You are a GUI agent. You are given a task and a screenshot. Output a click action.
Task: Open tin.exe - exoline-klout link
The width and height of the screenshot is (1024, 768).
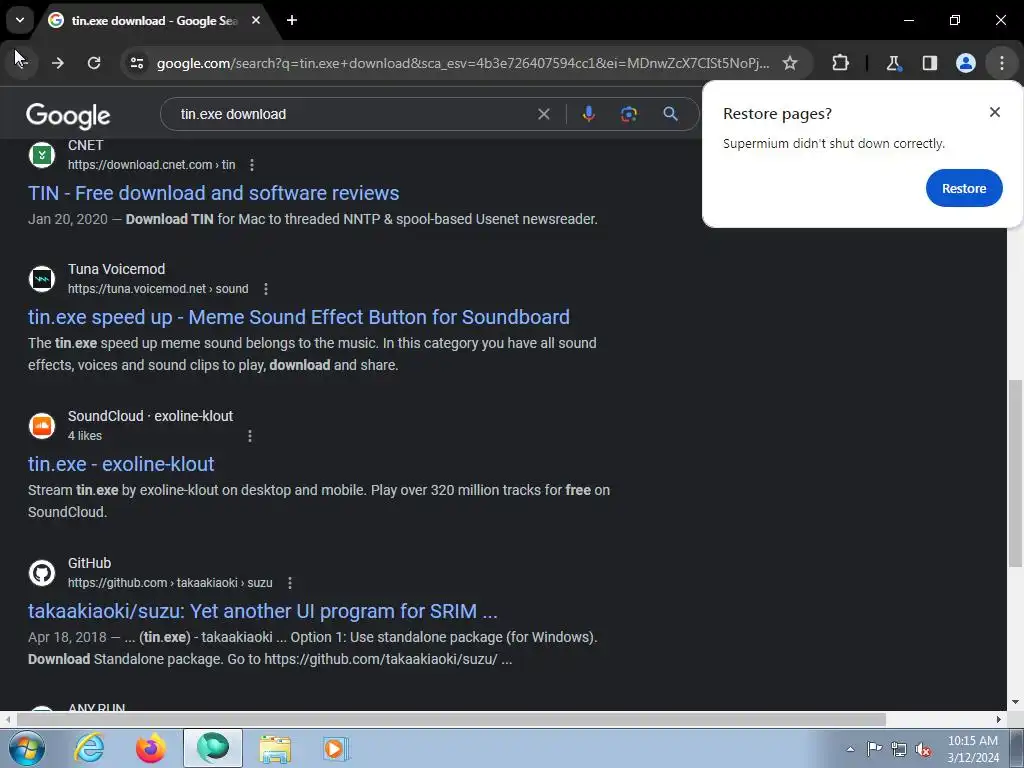[121, 464]
